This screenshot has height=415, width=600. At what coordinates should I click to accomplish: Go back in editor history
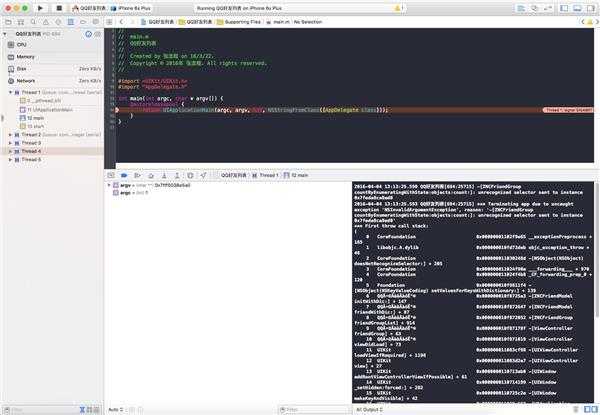[x=121, y=22]
